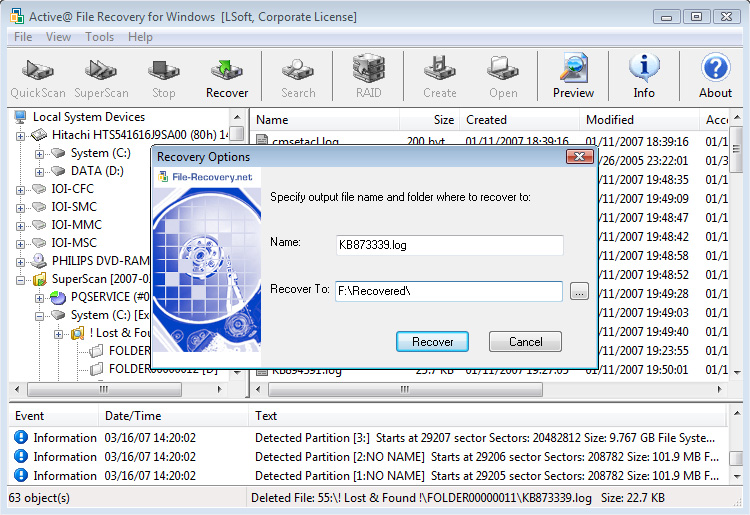Screen dimensions: 750x515
Task: Select the PHILIPS DVD-RAM drive
Action: [90, 261]
